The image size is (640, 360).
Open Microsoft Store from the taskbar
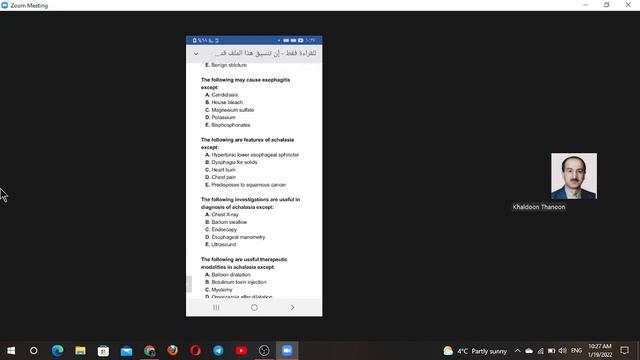coord(103,351)
